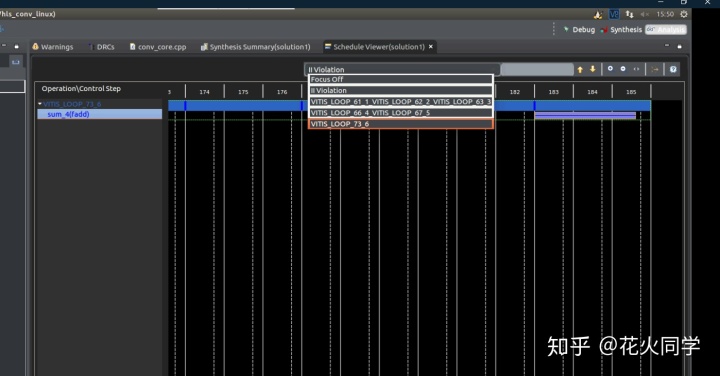Switch to the Analysis perspective
The height and width of the screenshot is (376, 720).
point(665,29)
